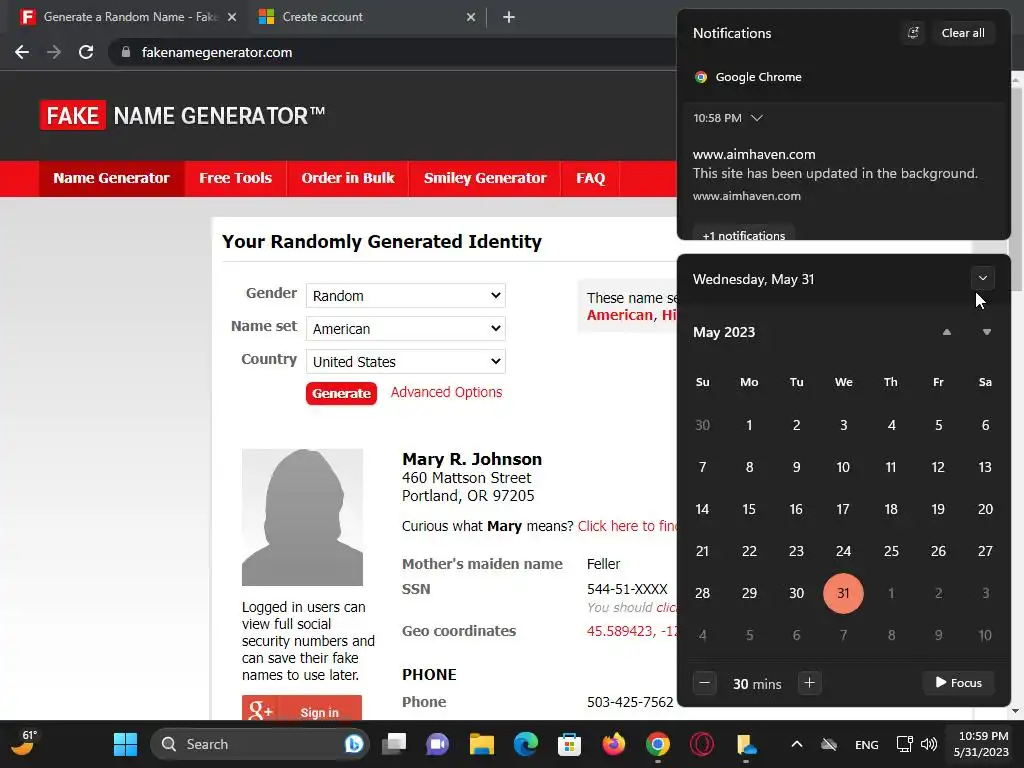1024x768 pixels.
Task: Go forward with the browser arrow
Action: coord(54,52)
